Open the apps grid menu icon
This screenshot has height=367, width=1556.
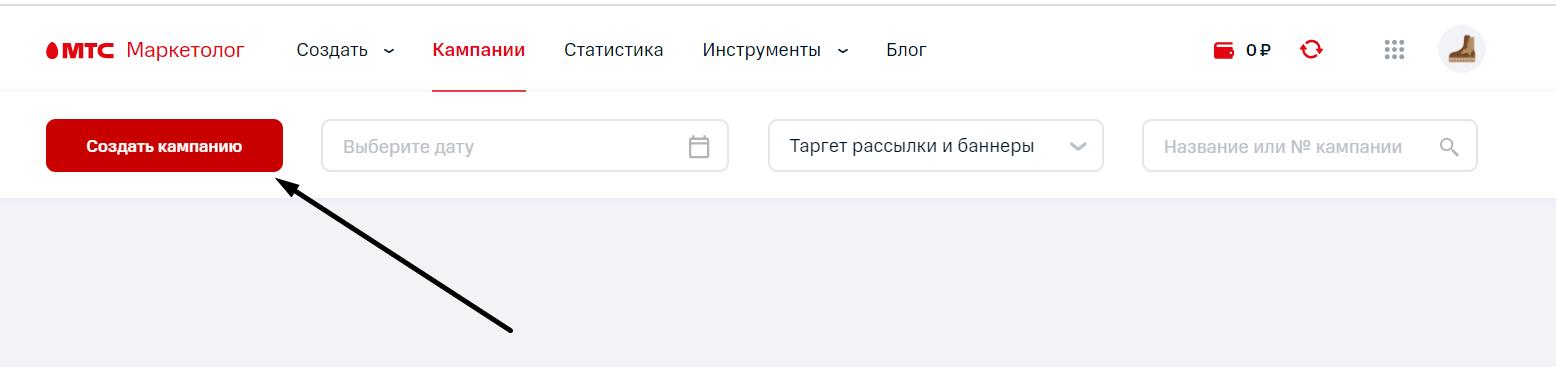[1394, 49]
